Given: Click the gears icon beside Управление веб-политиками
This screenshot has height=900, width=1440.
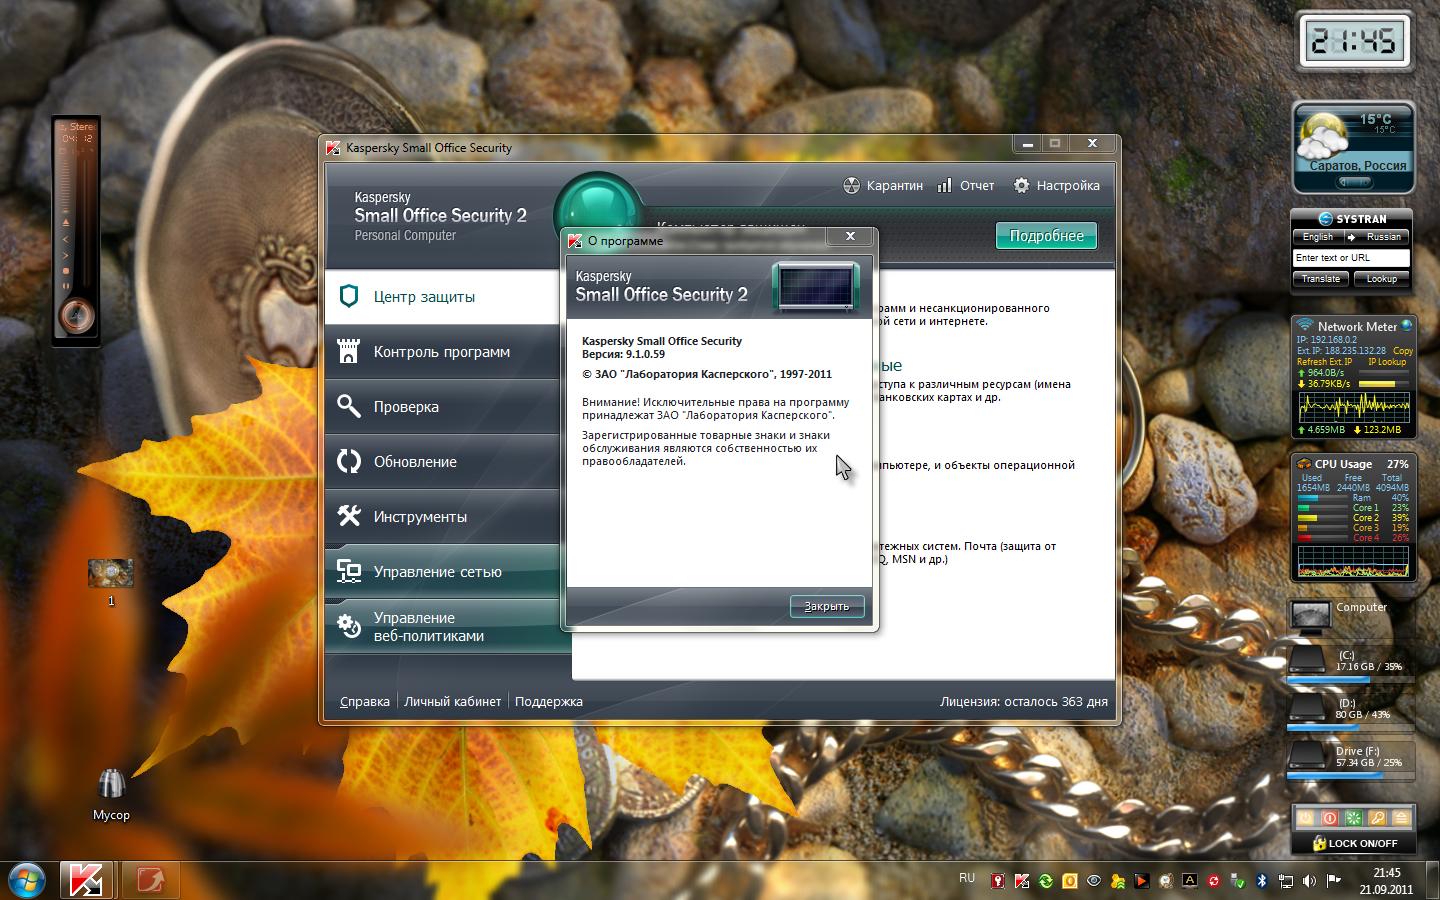Looking at the screenshot, I should click(x=349, y=626).
